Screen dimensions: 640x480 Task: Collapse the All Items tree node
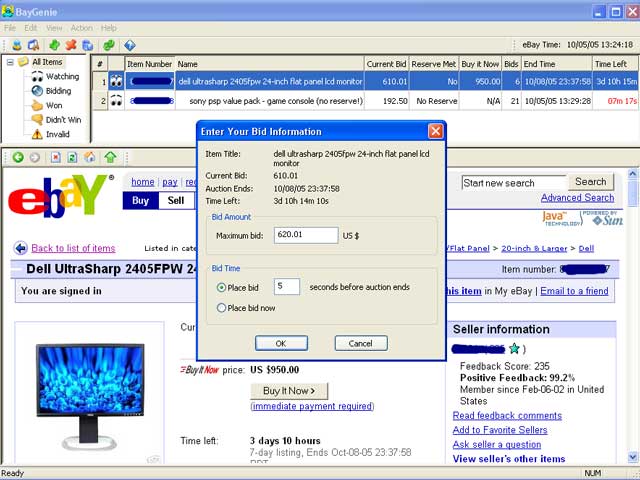tap(10, 62)
